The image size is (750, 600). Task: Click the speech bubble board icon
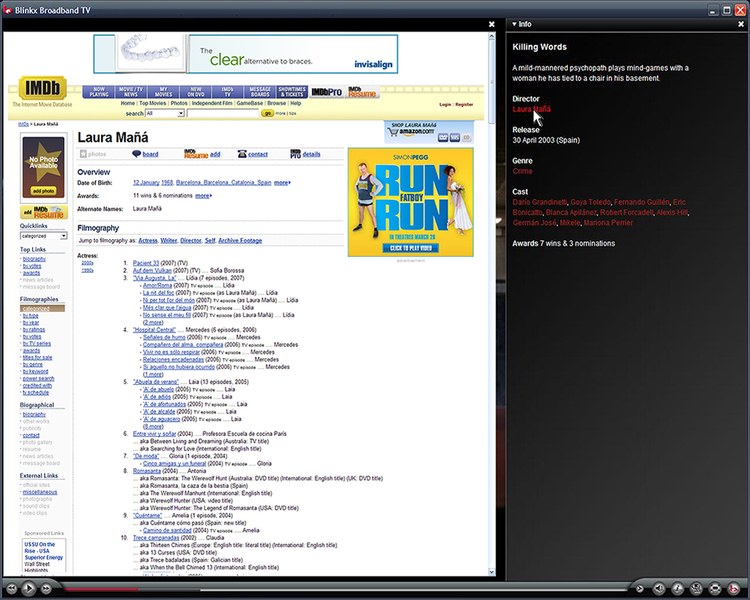coord(136,154)
